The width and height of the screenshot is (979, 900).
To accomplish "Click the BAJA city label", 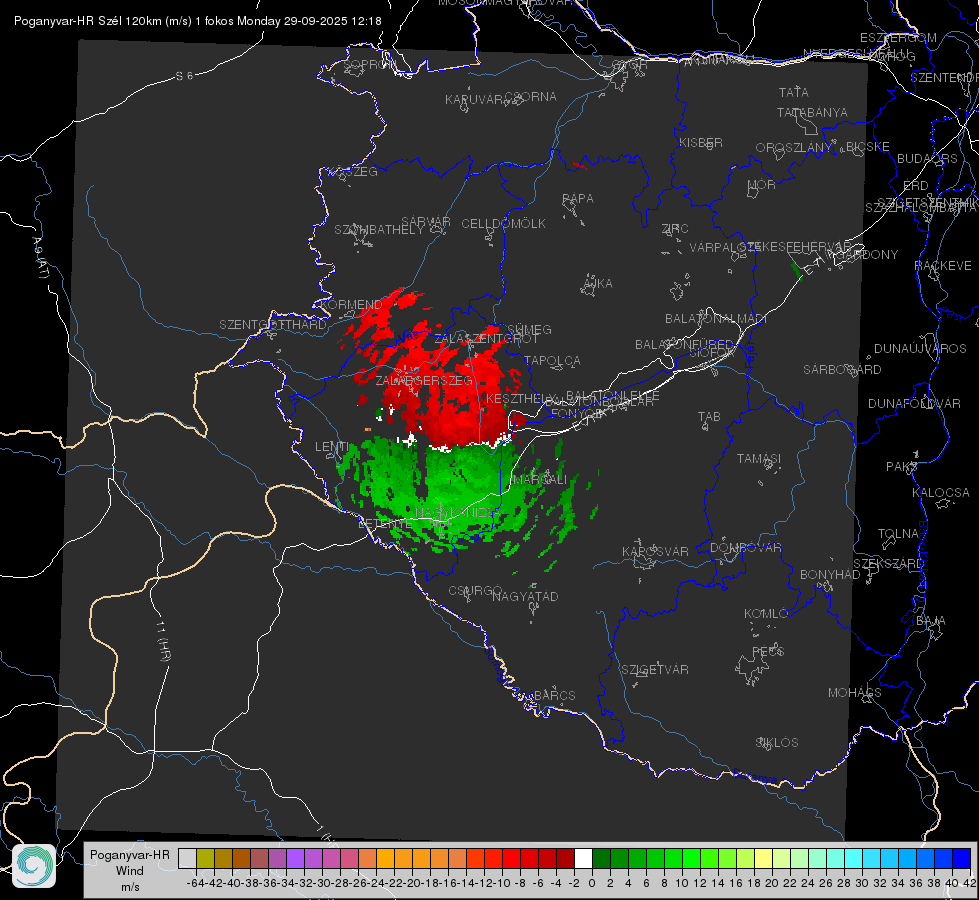I will (931, 621).
